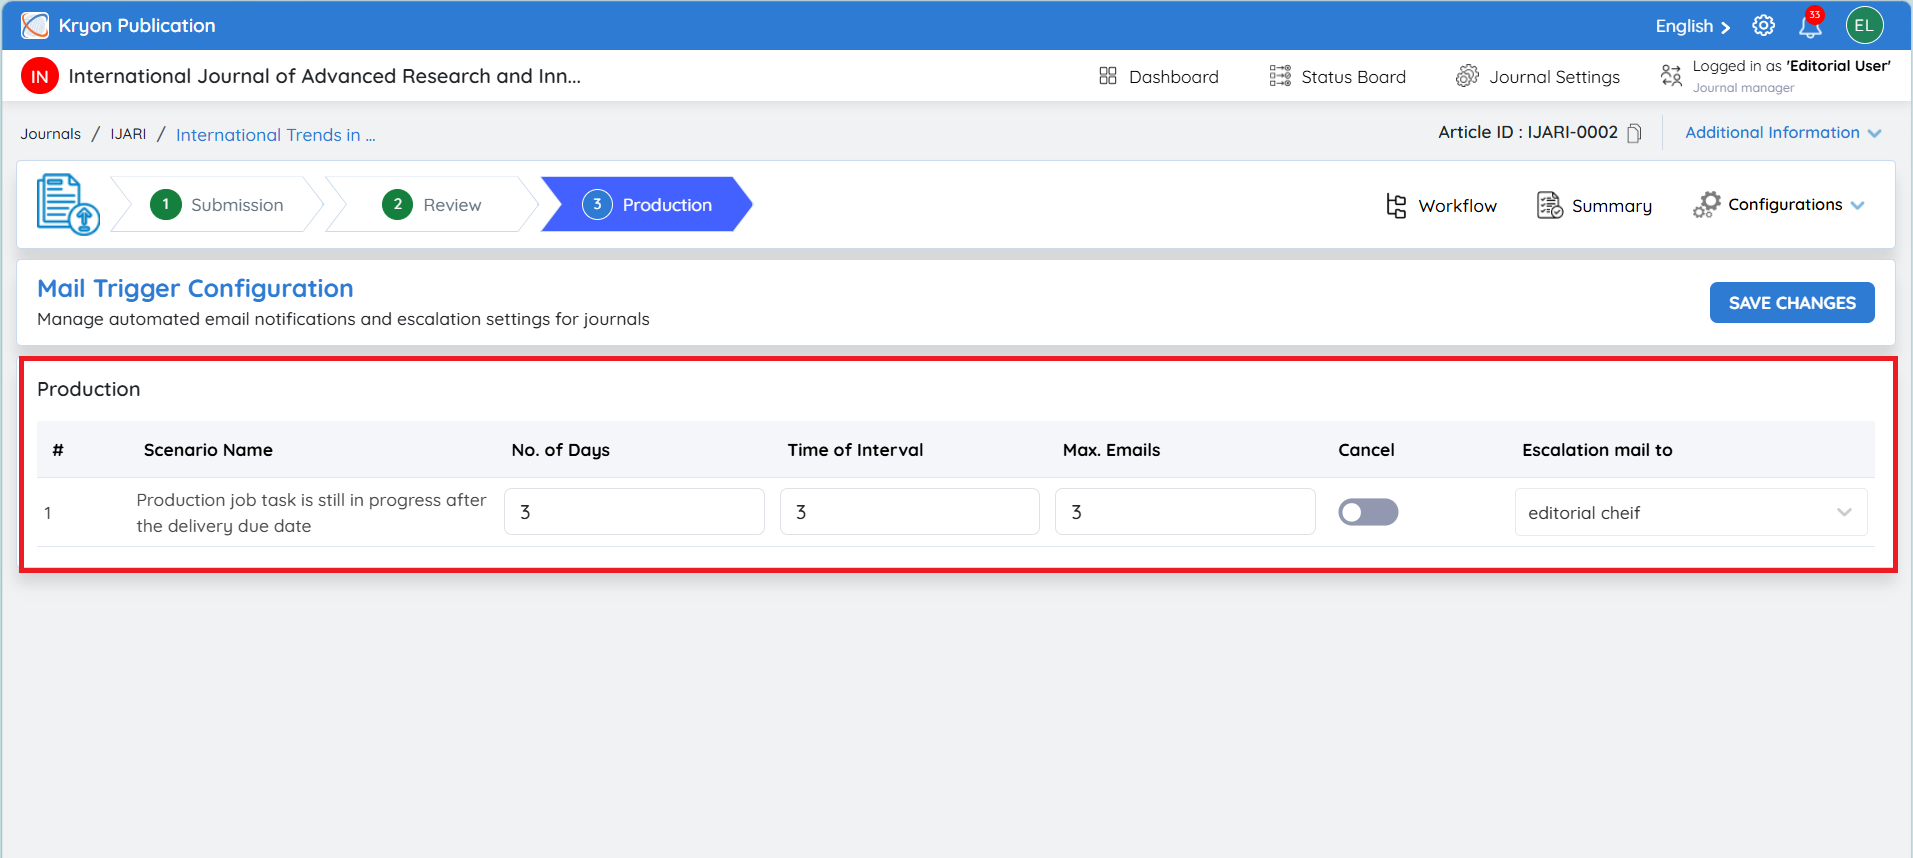Click the SAVE CHANGES button
The height and width of the screenshot is (858, 1913).
click(x=1792, y=303)
